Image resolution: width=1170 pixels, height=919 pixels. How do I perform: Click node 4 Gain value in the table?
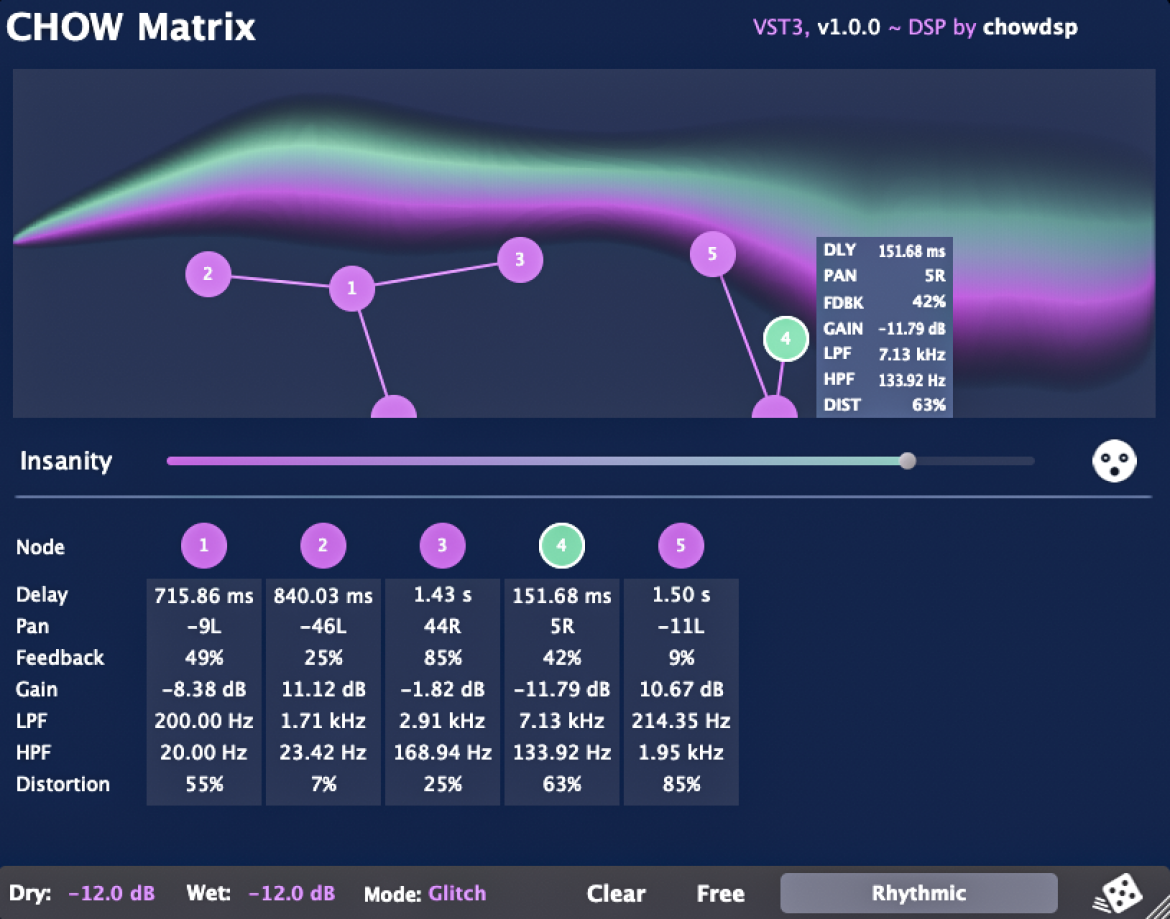pyautogui.click(x=562, y=689)
